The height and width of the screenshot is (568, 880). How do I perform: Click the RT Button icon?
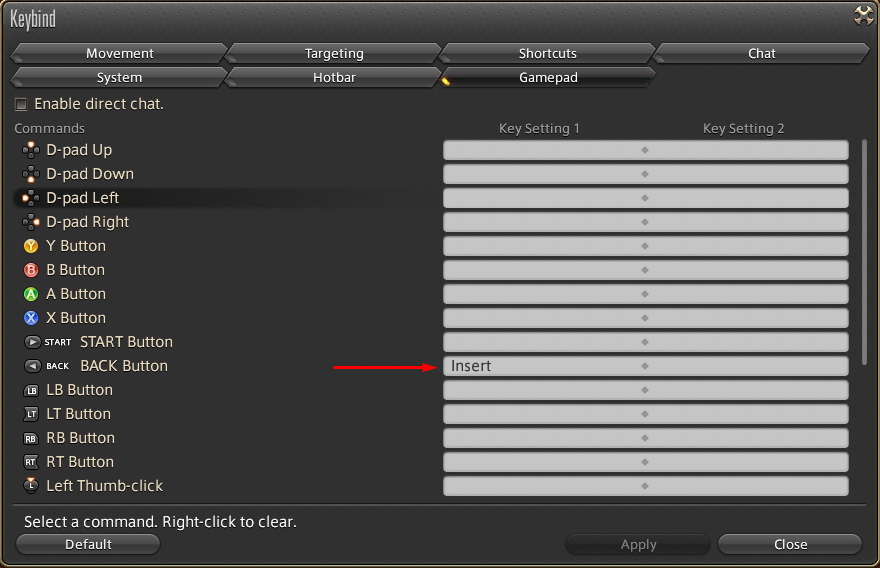click(31, 462)
